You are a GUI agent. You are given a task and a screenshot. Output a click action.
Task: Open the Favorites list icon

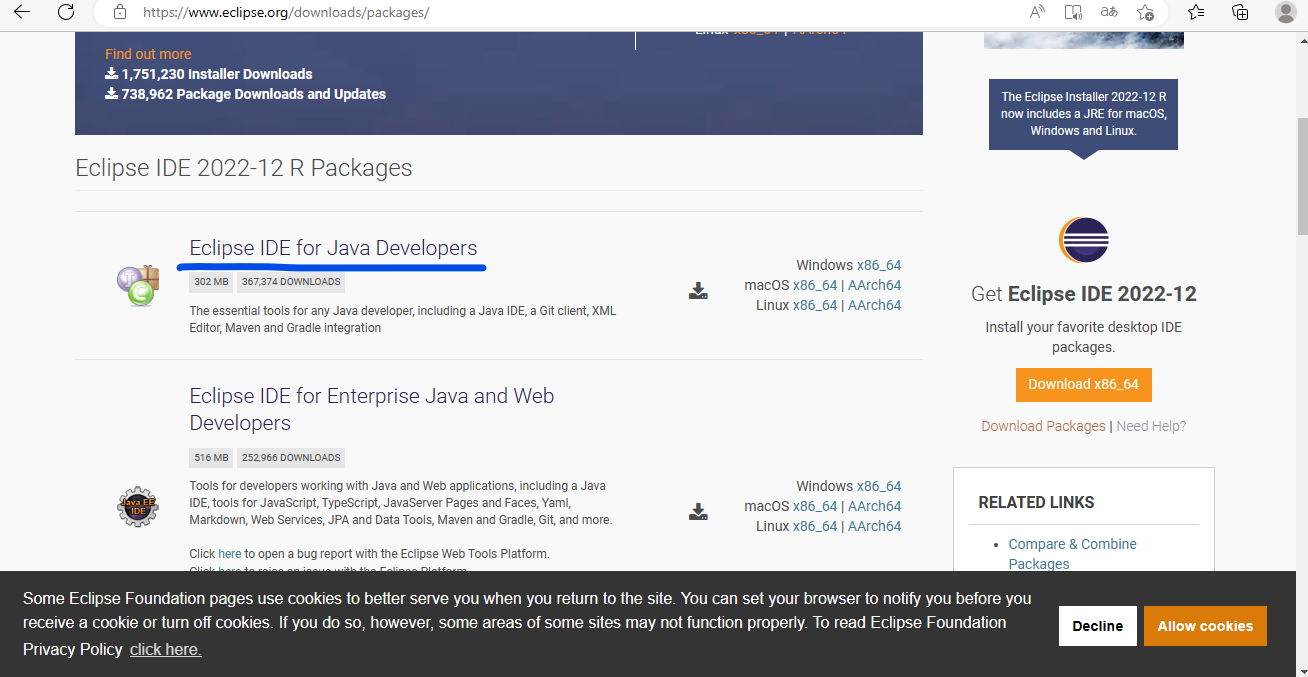click(1196, 12)
